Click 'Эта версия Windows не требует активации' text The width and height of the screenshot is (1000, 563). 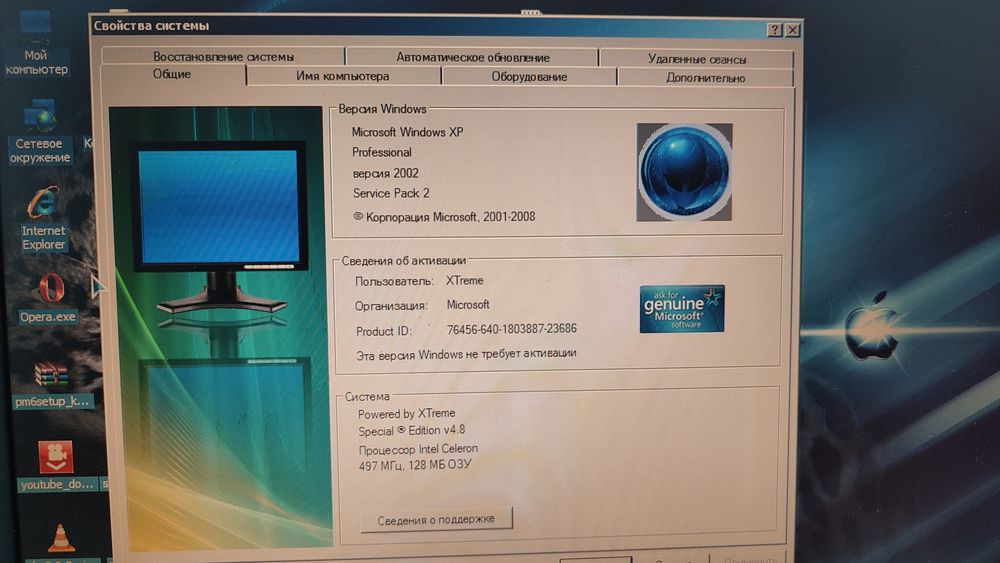pyautogui.click(x=466, y=354)
